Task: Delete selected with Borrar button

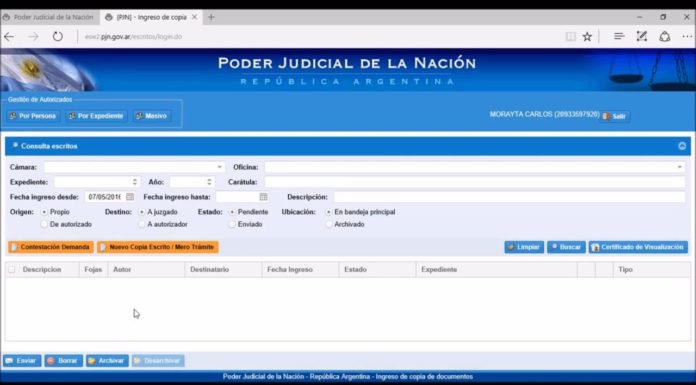Action: 63,361
